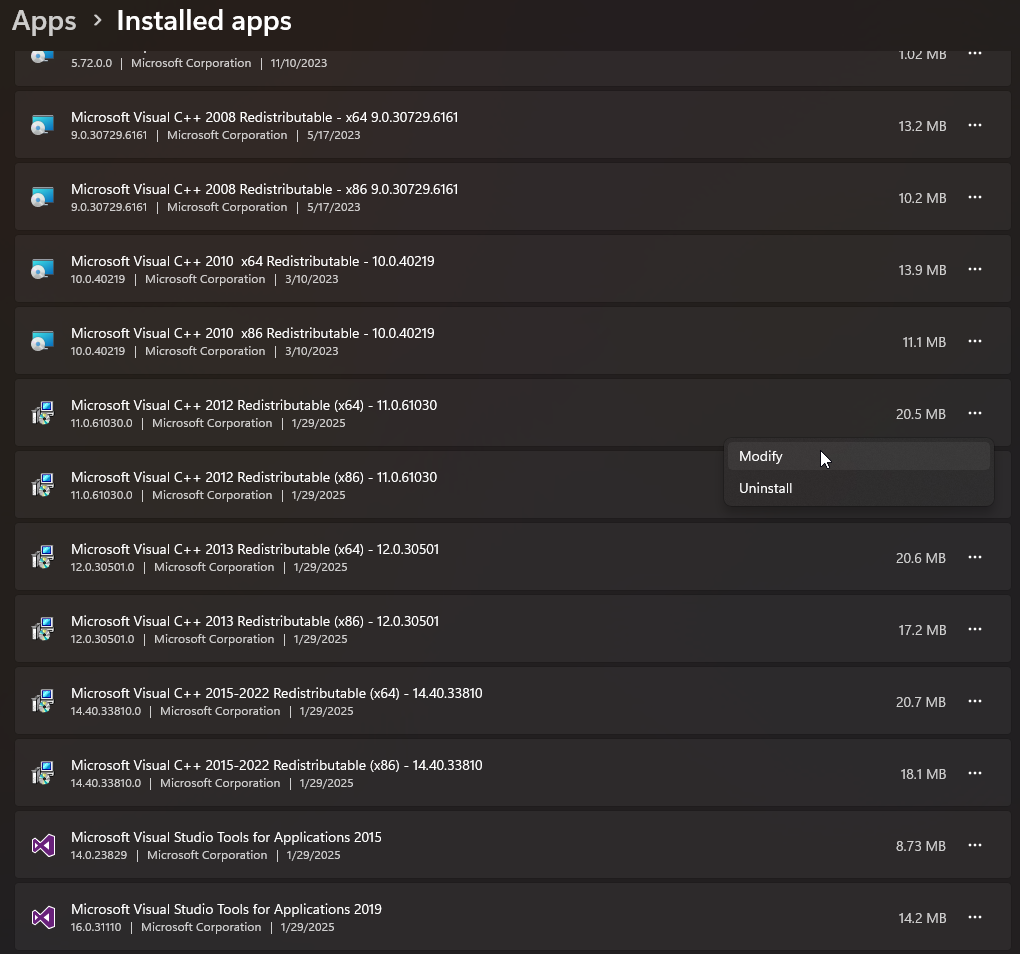The height and width of the screenshot is (954, 1020).
Task: Click the Visual C++ 2008 x64 installer icon
Action: pos(42,126)
